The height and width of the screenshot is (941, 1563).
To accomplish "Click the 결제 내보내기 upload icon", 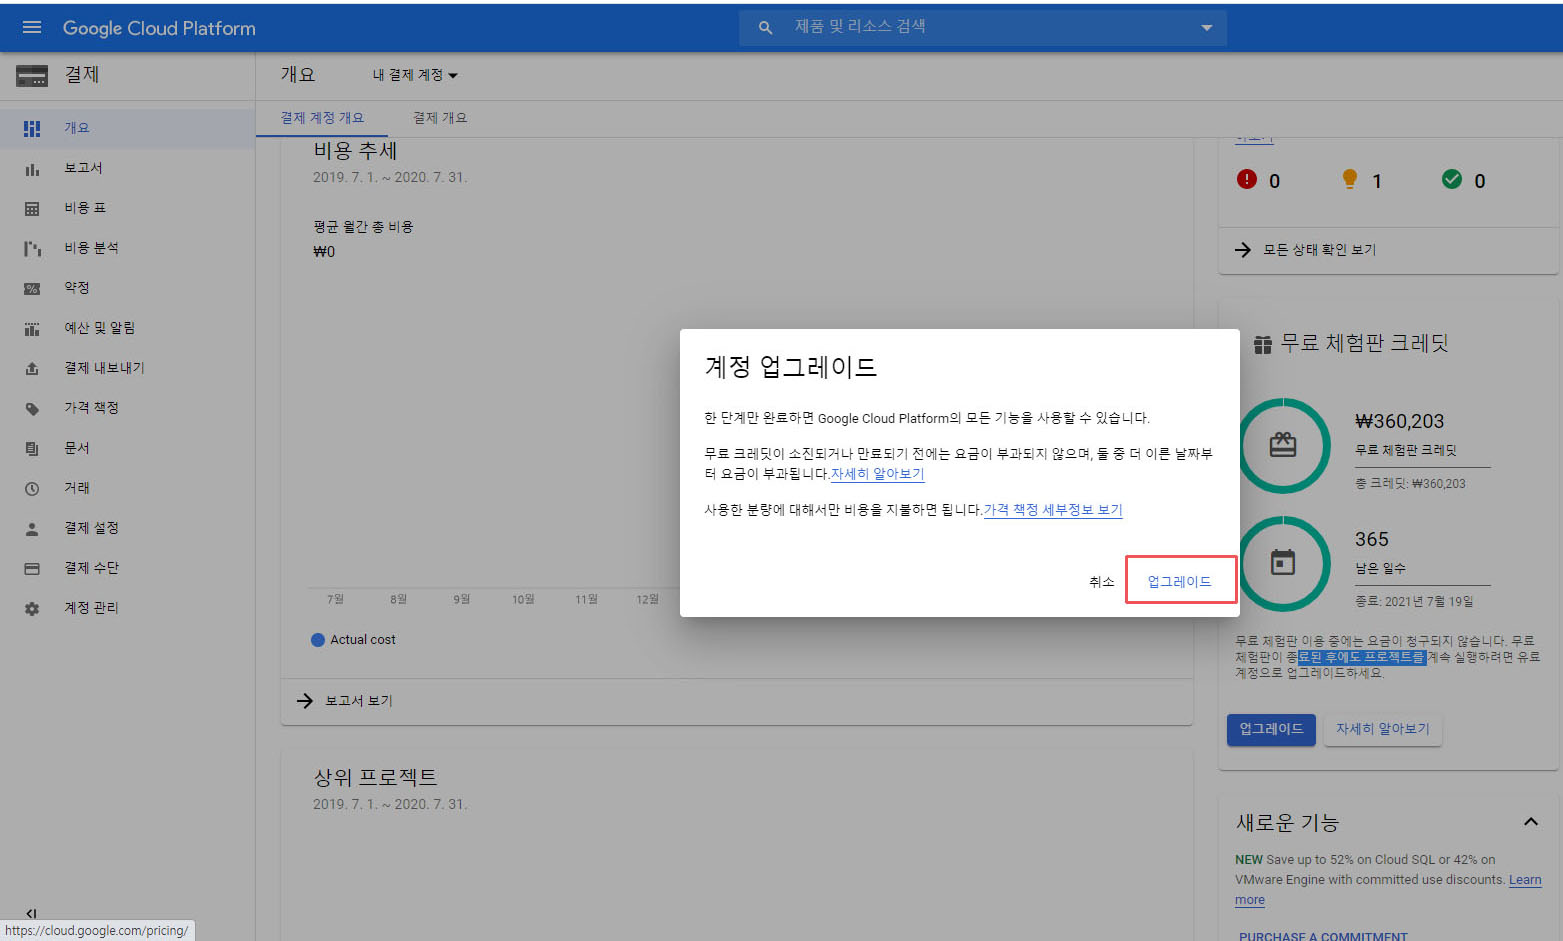I will [x=32, y=368].
